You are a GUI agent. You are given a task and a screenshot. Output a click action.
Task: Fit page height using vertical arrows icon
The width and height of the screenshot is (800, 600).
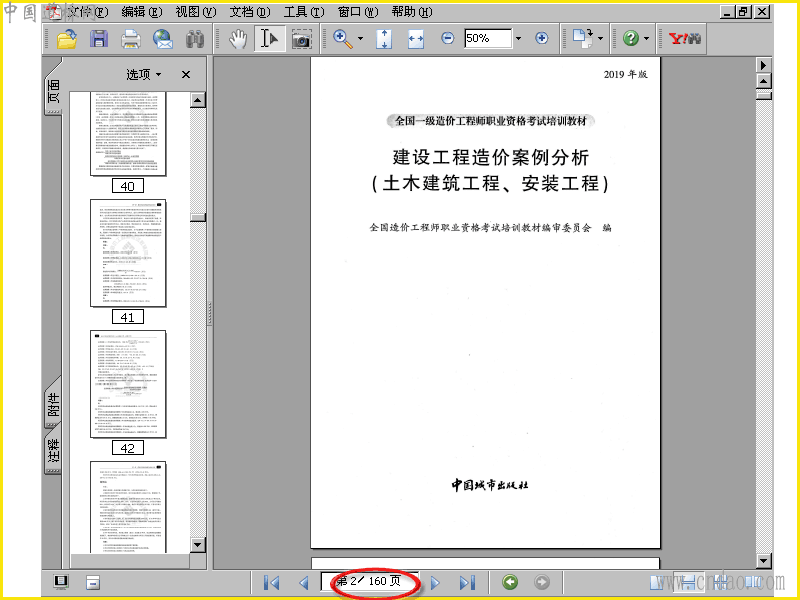[x=384, y=39]
